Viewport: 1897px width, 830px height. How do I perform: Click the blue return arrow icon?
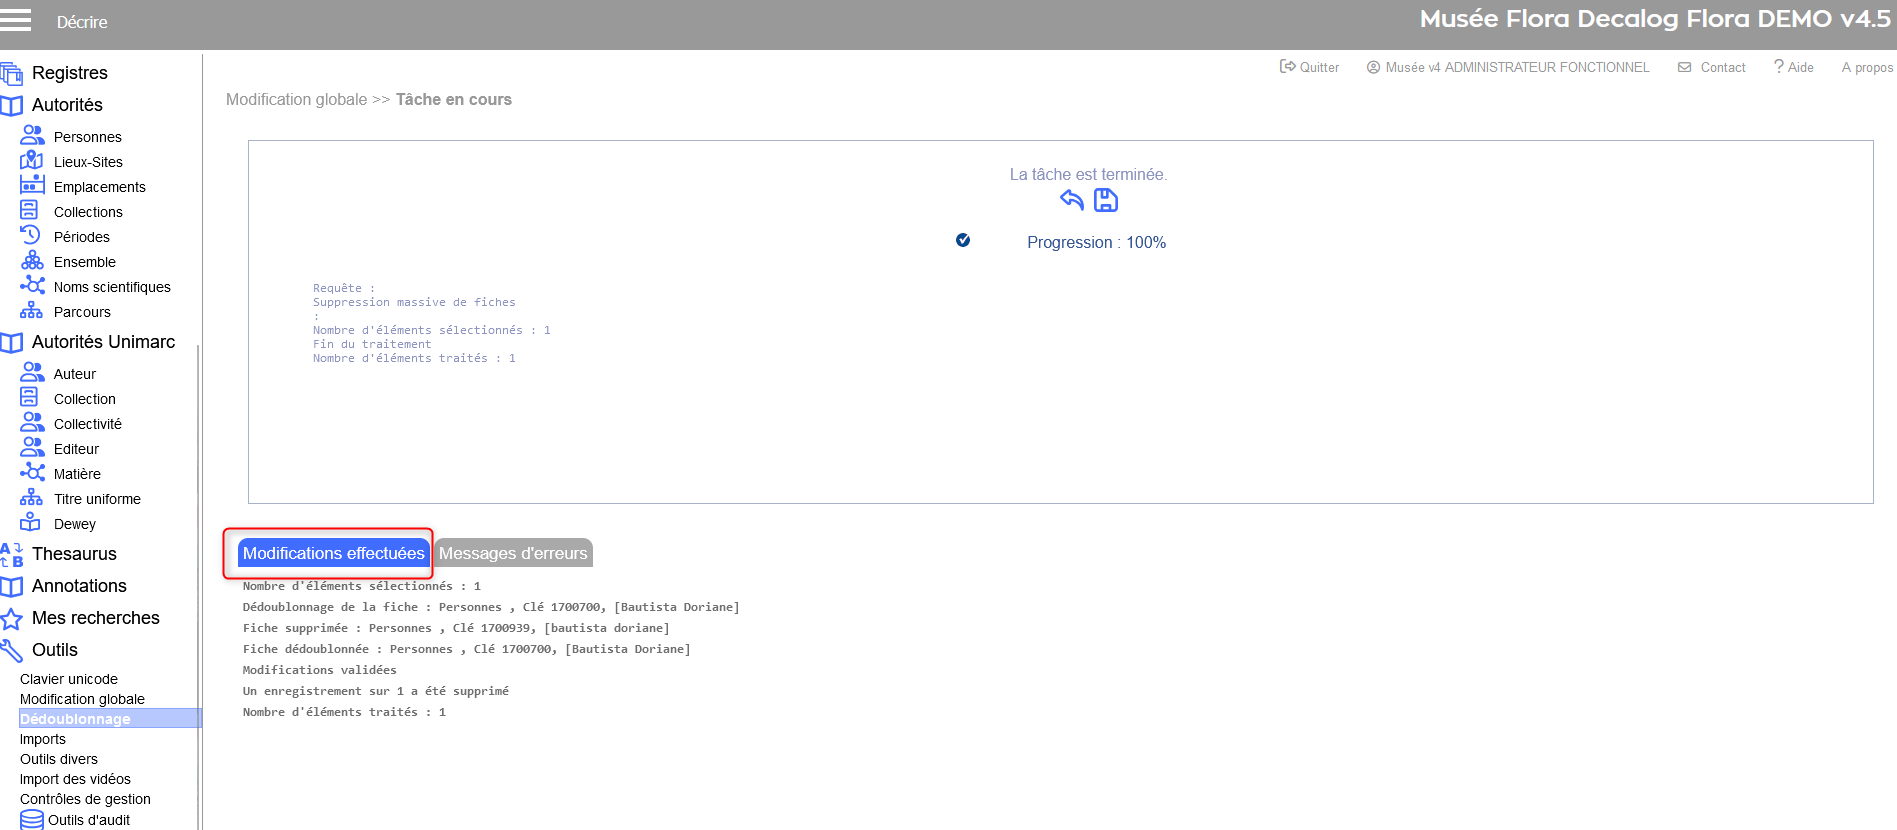click(x=1071, y=200)
